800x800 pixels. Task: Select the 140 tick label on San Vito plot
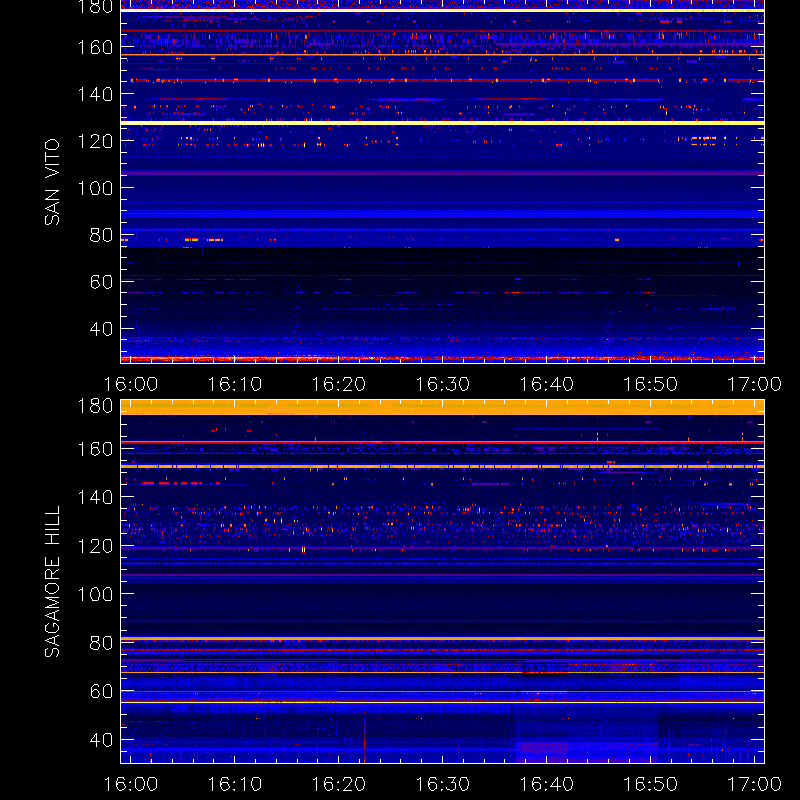tap(95, 94)
